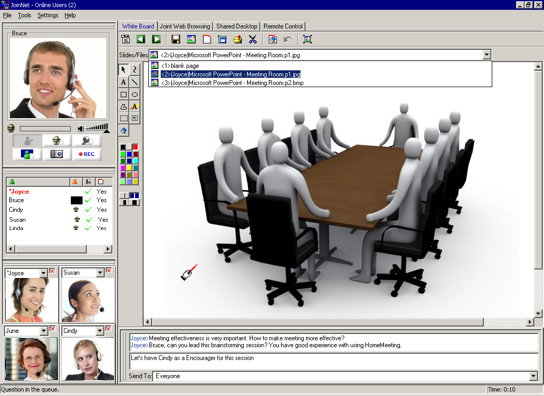Select the rectangle drawing tool

124,94
